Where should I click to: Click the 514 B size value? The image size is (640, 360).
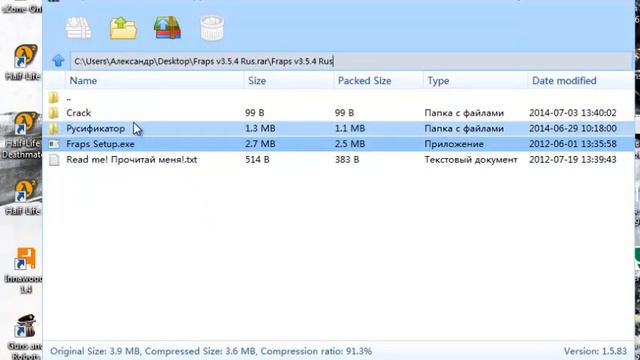[x=257, y=159]
